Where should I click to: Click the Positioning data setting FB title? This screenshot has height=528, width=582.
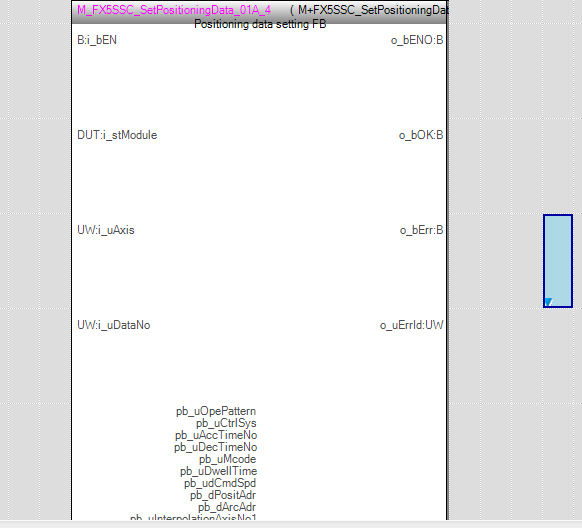click(x=260, y=24)
